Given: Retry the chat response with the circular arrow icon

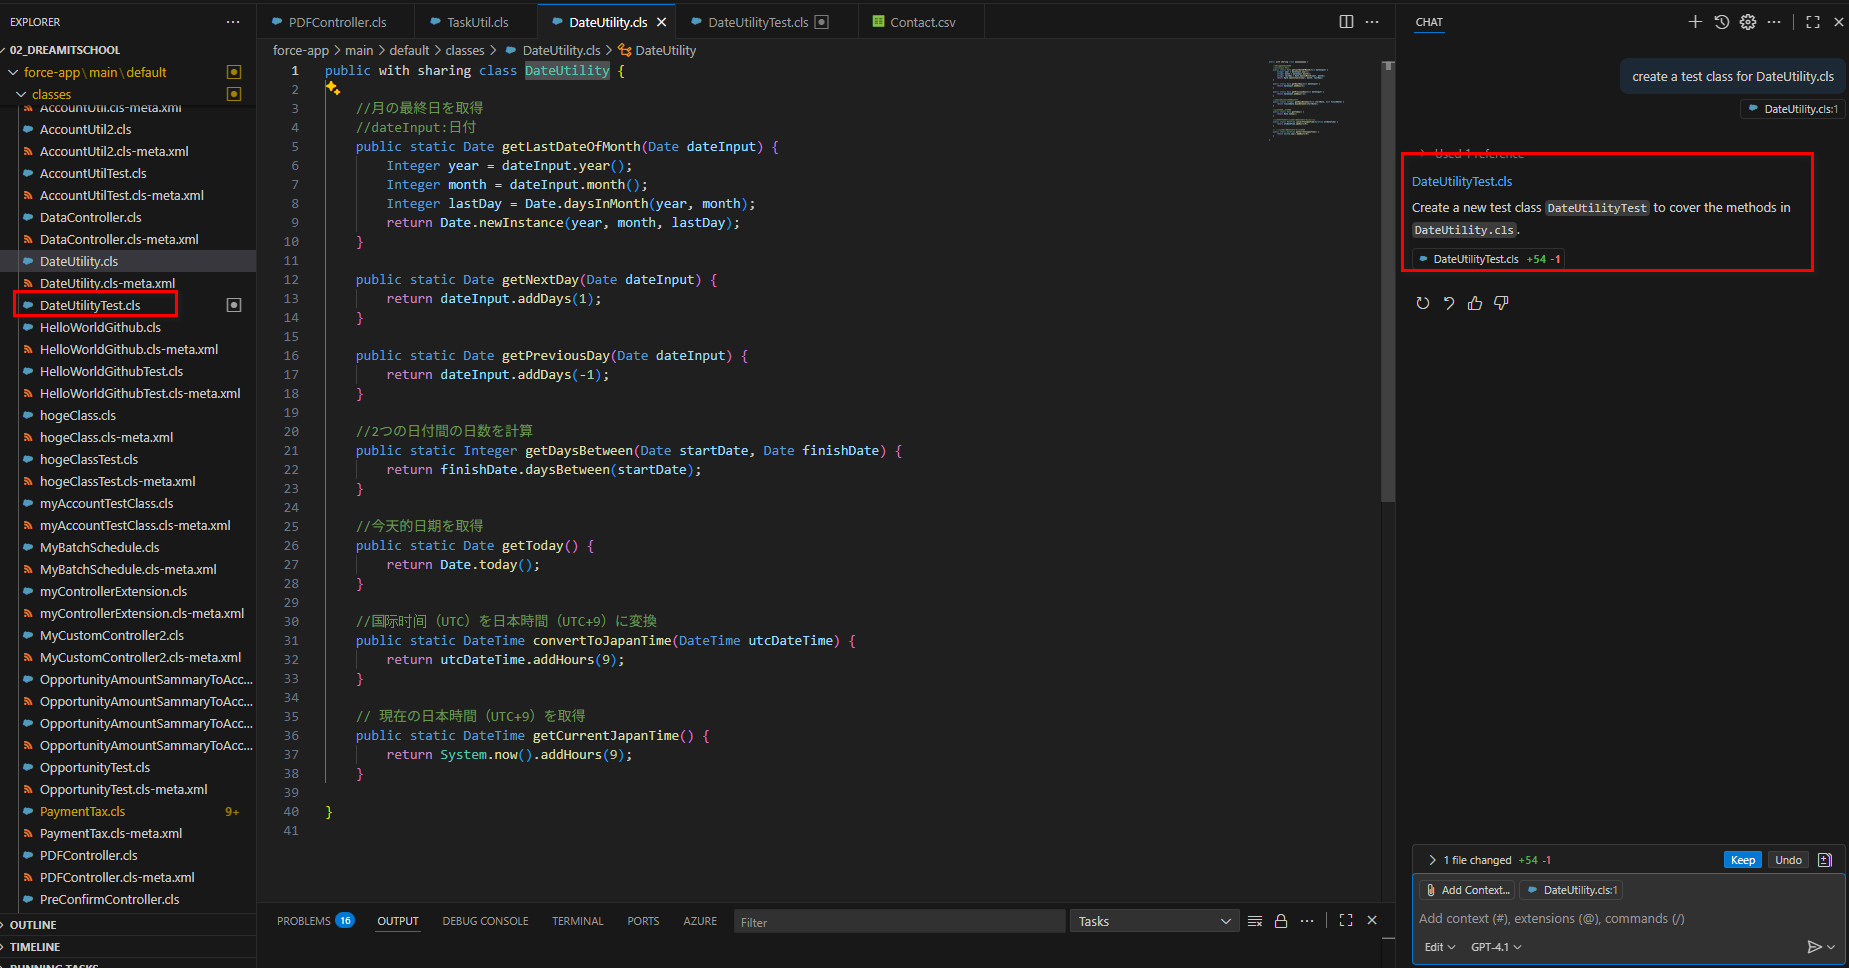Looking at the screenshot, I should [x=1423, y=303].
